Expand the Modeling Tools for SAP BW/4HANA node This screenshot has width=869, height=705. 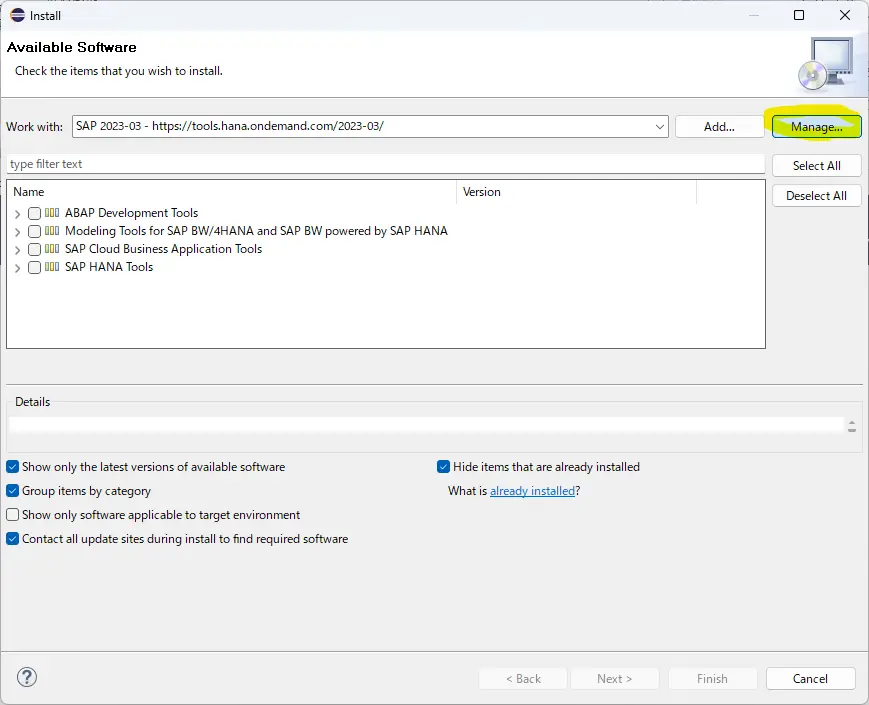point(17,232)
